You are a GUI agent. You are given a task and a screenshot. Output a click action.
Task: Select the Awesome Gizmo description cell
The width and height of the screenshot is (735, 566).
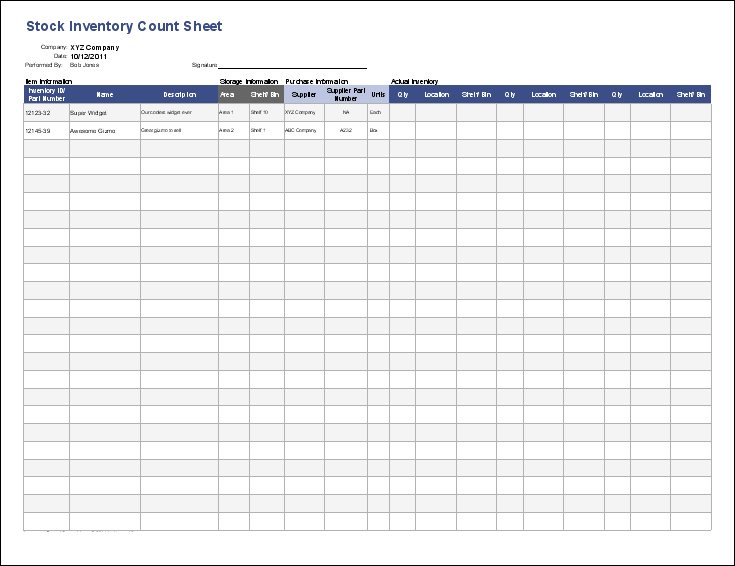[x=180, y=131]
